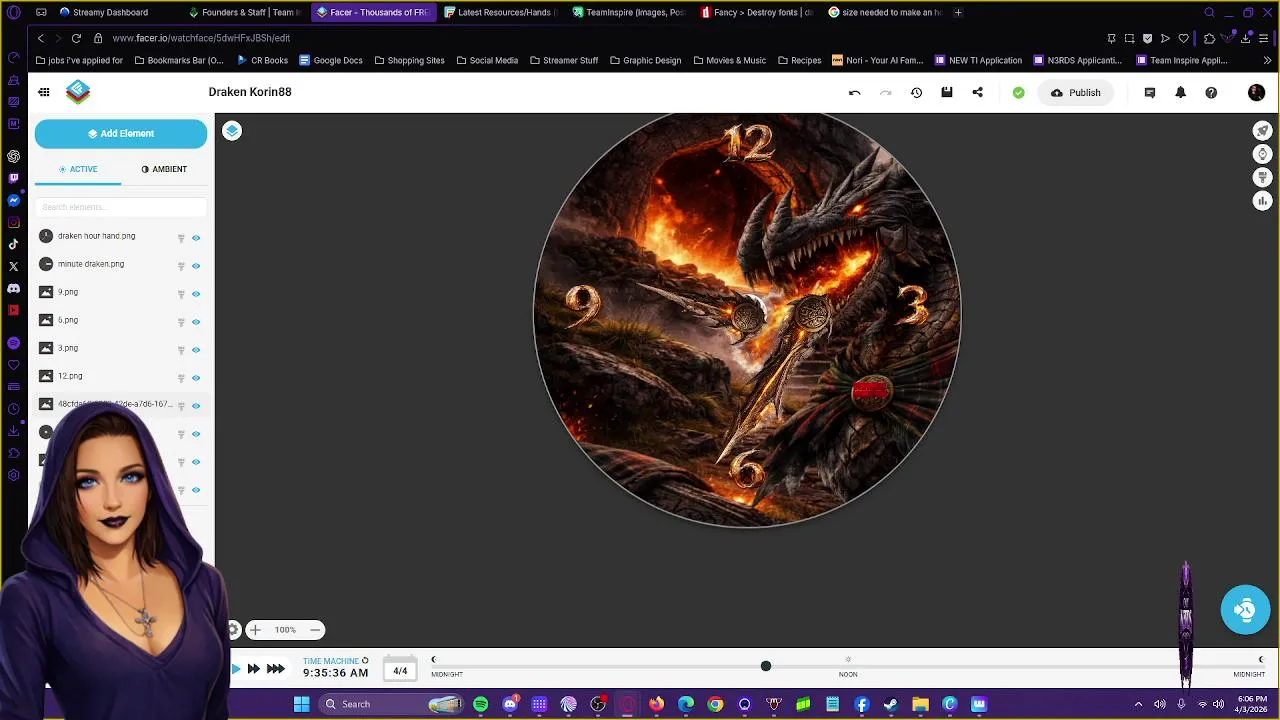
Task: Open the Social Media bookmarks folder
Action: pos(487,60)
